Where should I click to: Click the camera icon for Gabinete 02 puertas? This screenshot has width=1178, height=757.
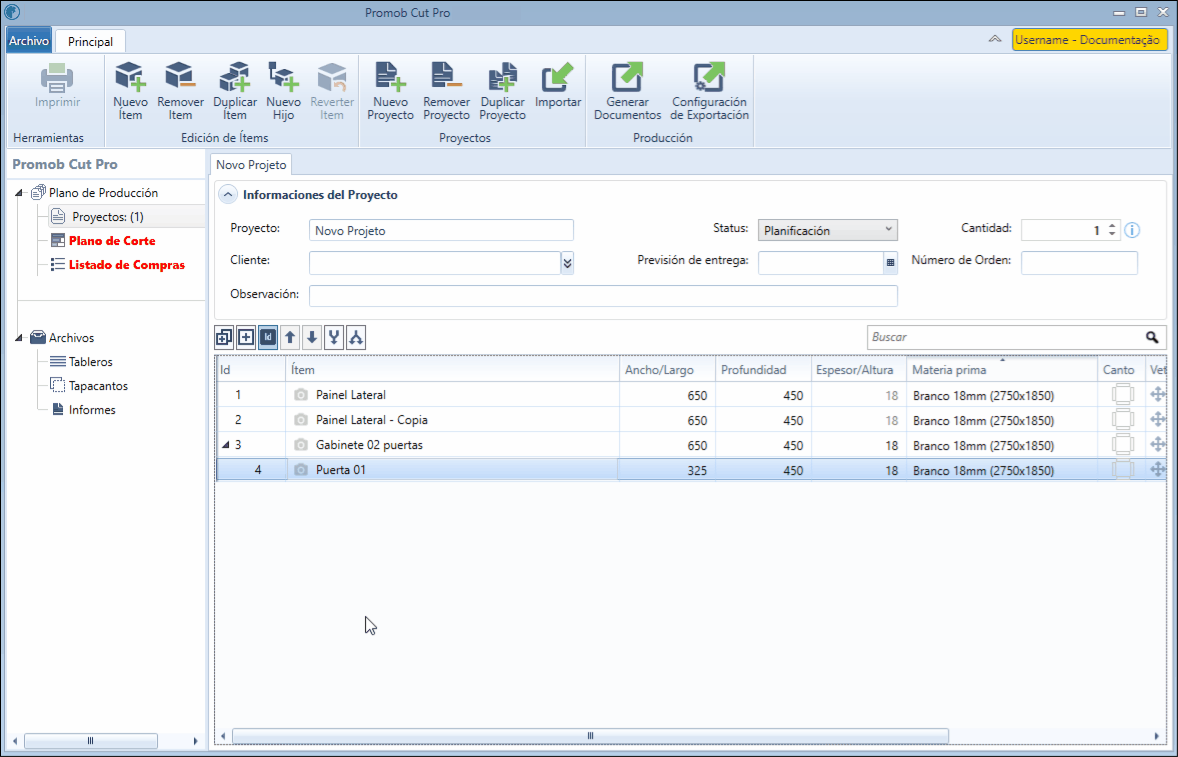[301, 445]
